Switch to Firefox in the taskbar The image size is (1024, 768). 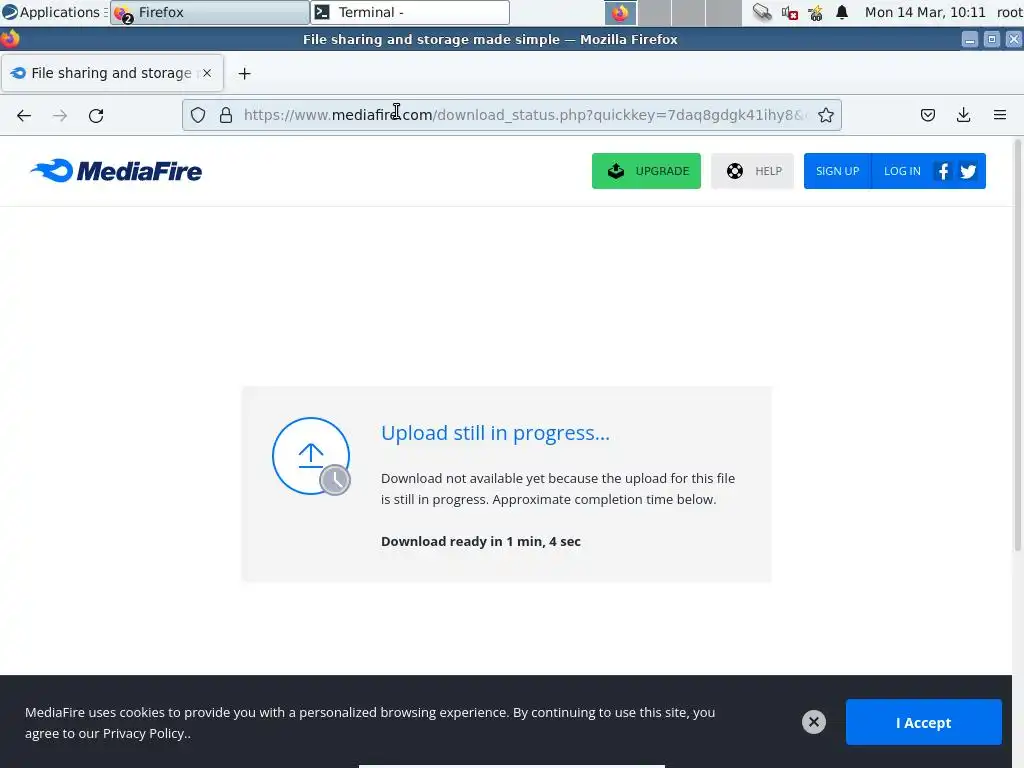point(210,12)
